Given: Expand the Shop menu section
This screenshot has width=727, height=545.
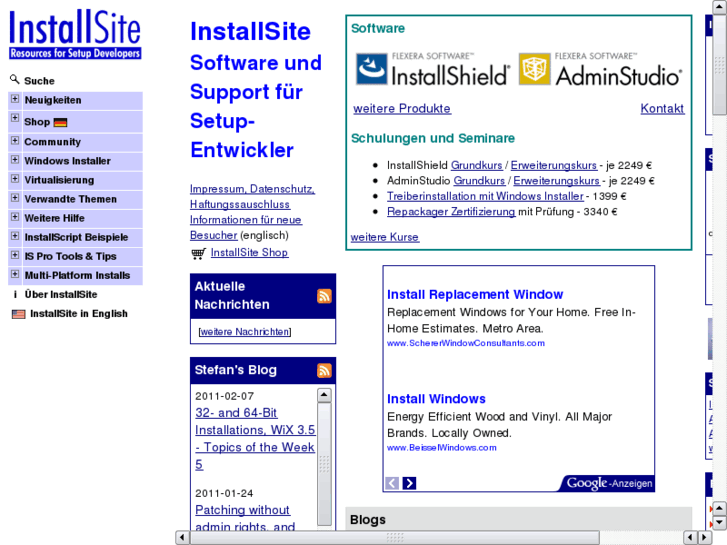Looking at the screenshot, I should (x=15, y=118).
